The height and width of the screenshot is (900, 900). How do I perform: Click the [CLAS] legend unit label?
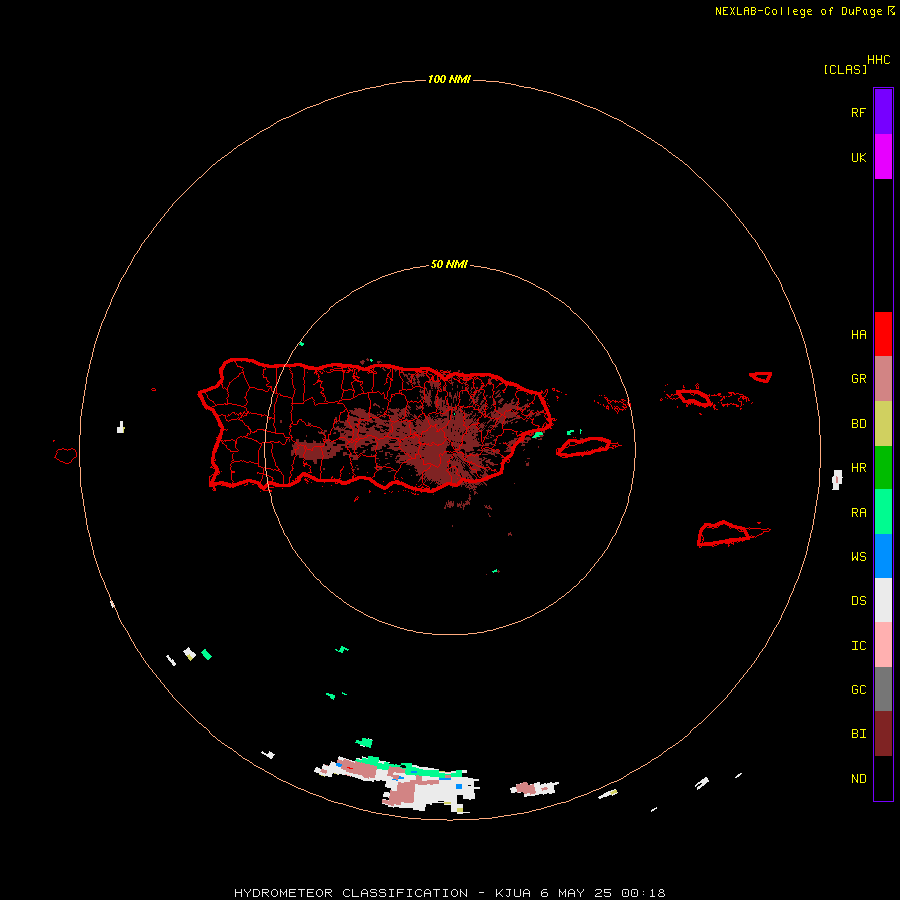pyautogui.click(x=845, y=69)
